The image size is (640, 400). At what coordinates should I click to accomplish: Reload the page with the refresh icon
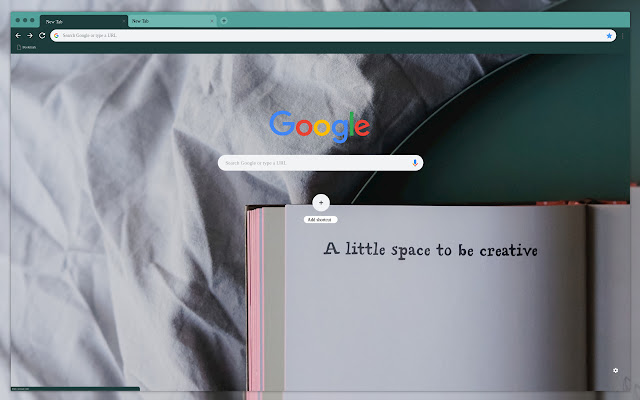coord(42,36)
